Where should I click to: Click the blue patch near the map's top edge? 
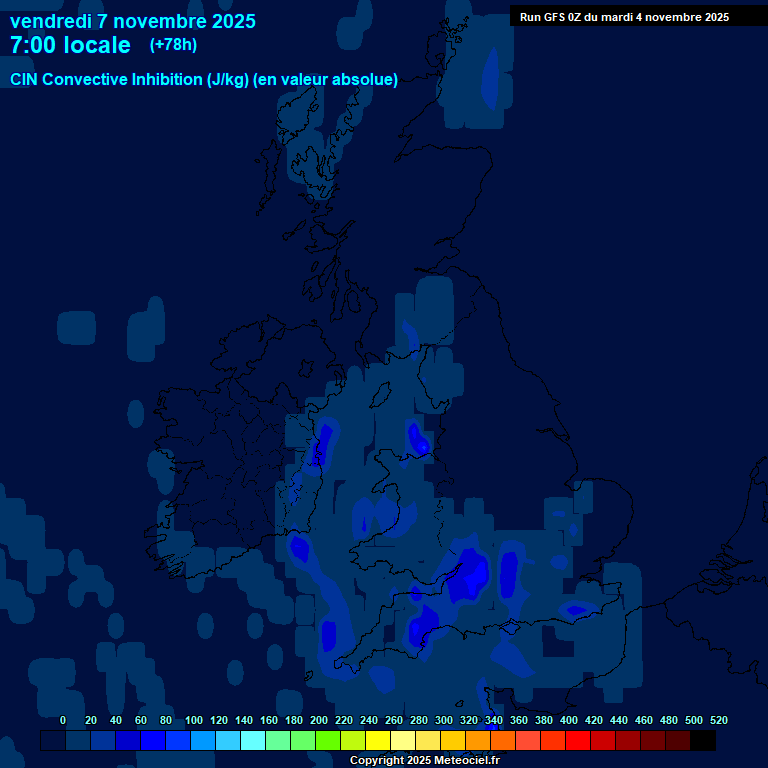click(491, 78)
